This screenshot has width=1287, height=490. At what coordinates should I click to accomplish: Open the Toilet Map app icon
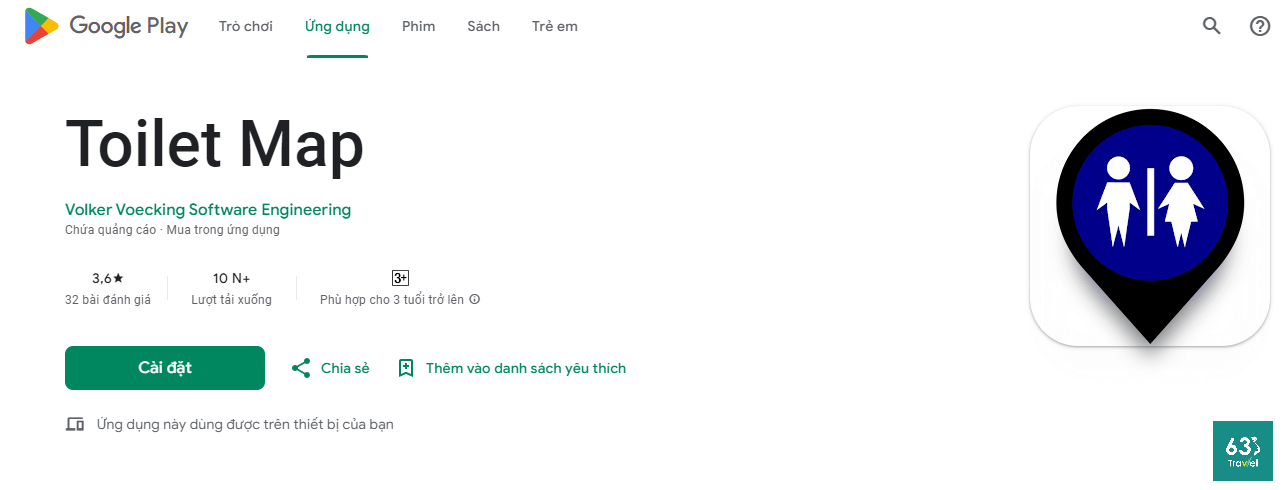[x=1149, y=226]
